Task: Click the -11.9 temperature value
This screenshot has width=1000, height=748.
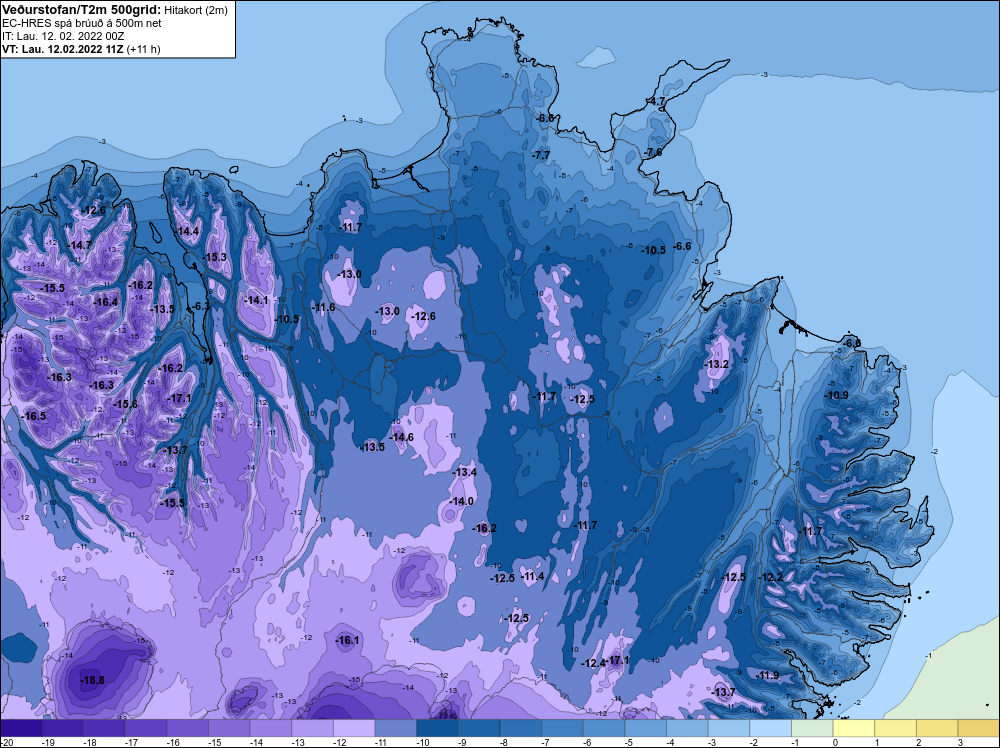Action: 767,675
